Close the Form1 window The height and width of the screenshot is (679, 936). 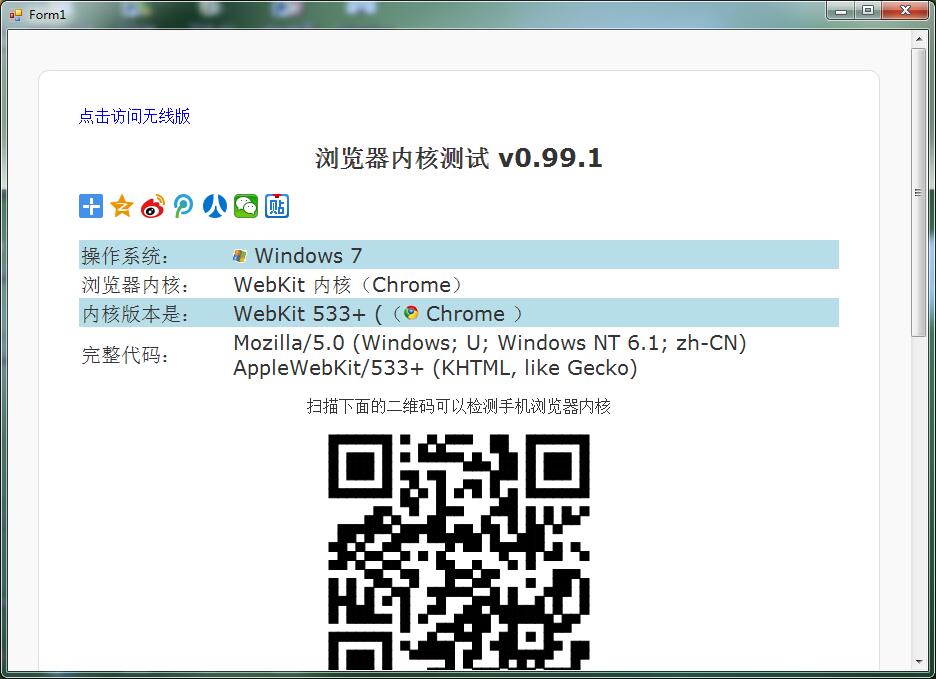click(905, 11)
